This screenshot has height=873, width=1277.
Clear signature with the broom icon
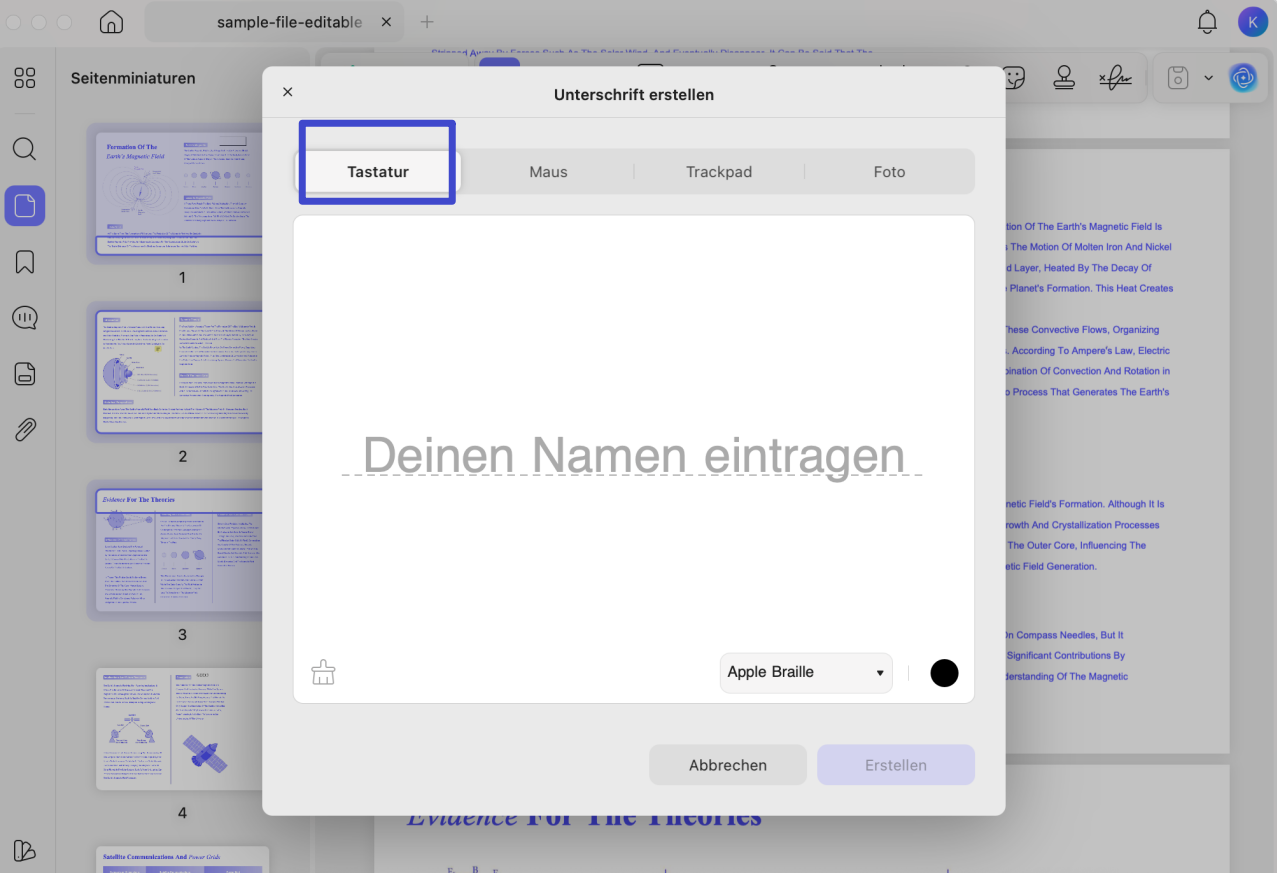pyautogui.click(x=323, y=672)
